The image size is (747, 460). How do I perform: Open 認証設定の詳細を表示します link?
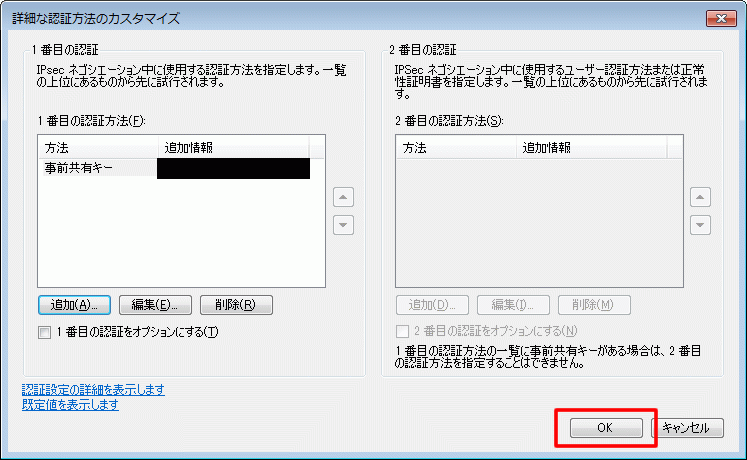tap(93, 390)
